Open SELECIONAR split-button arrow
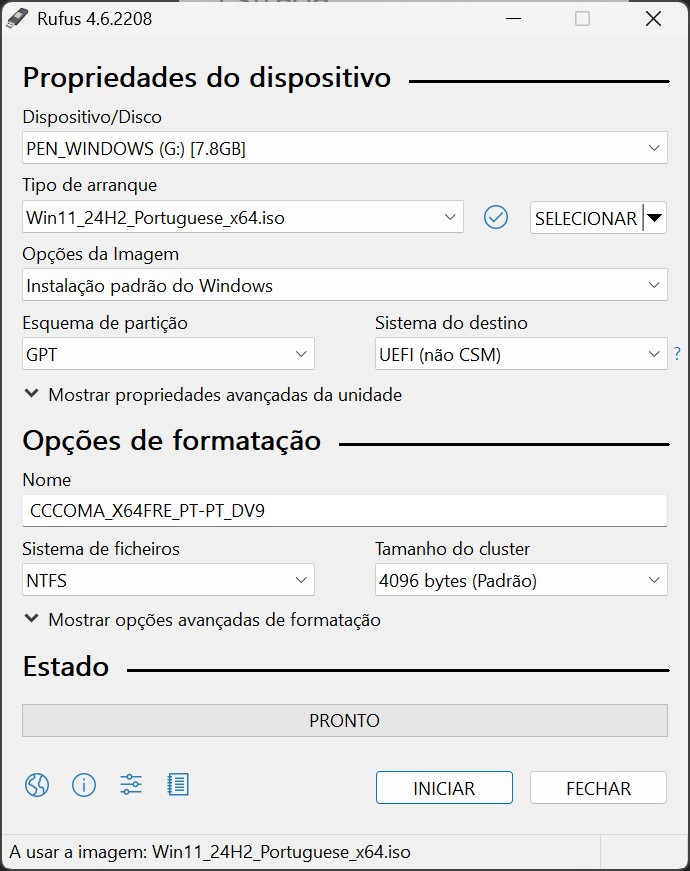This screenshot has width=690, height=871. [654, 217]
